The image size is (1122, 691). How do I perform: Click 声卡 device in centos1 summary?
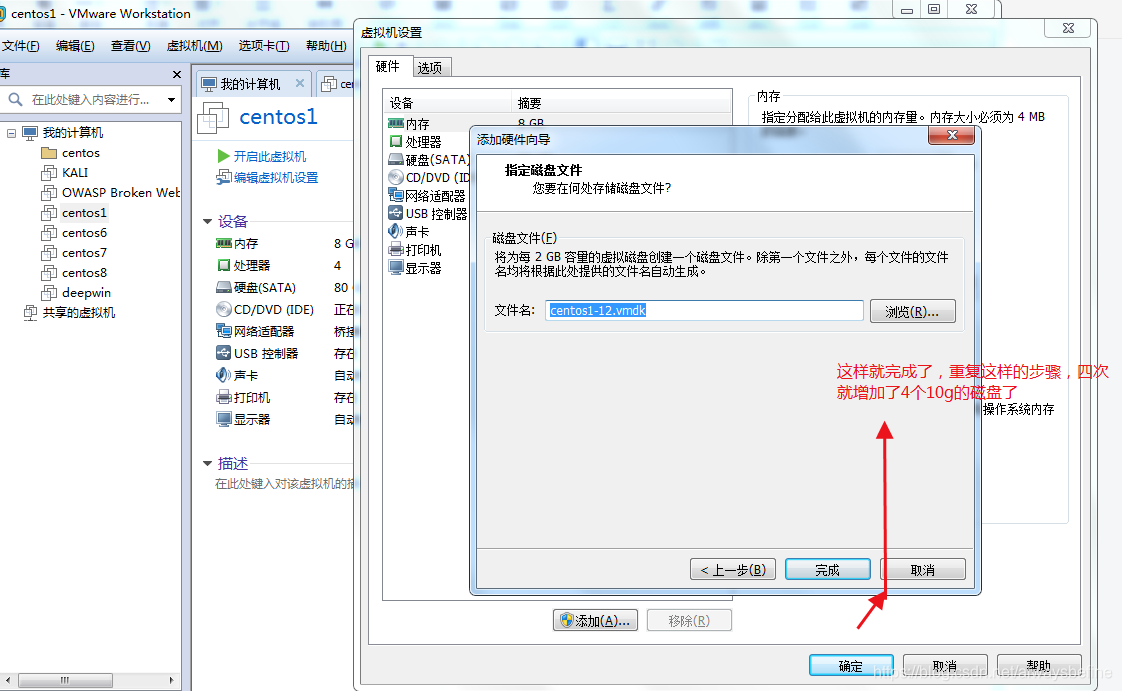(237, 376)
